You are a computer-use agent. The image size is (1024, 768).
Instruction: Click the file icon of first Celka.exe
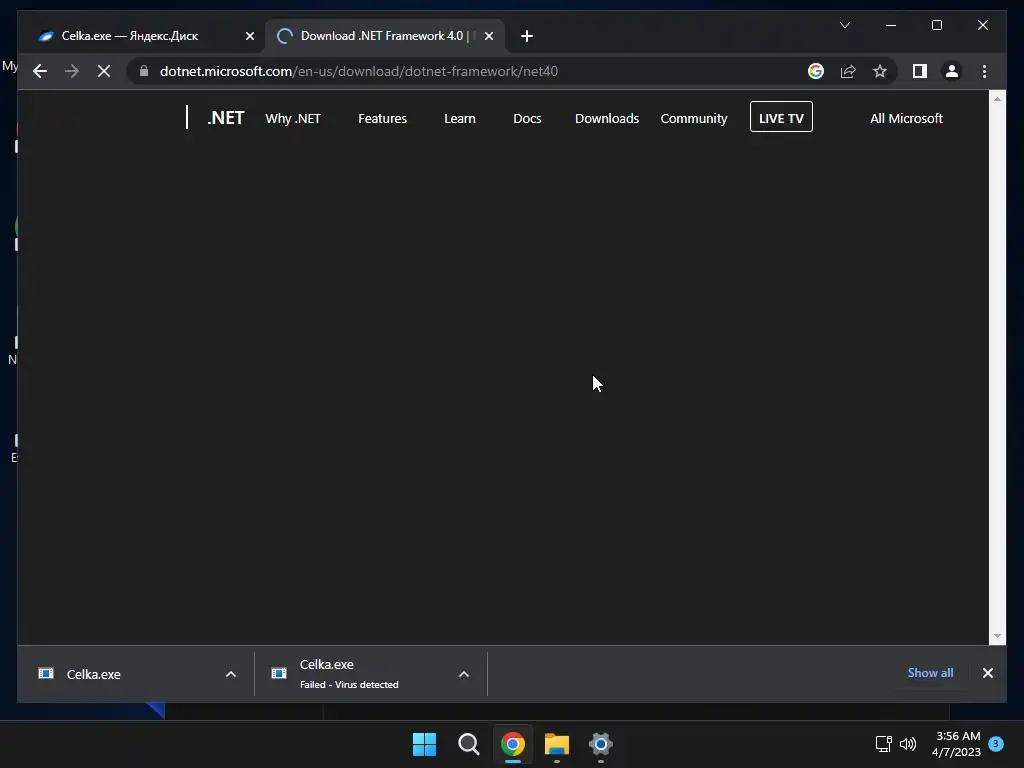46,673
